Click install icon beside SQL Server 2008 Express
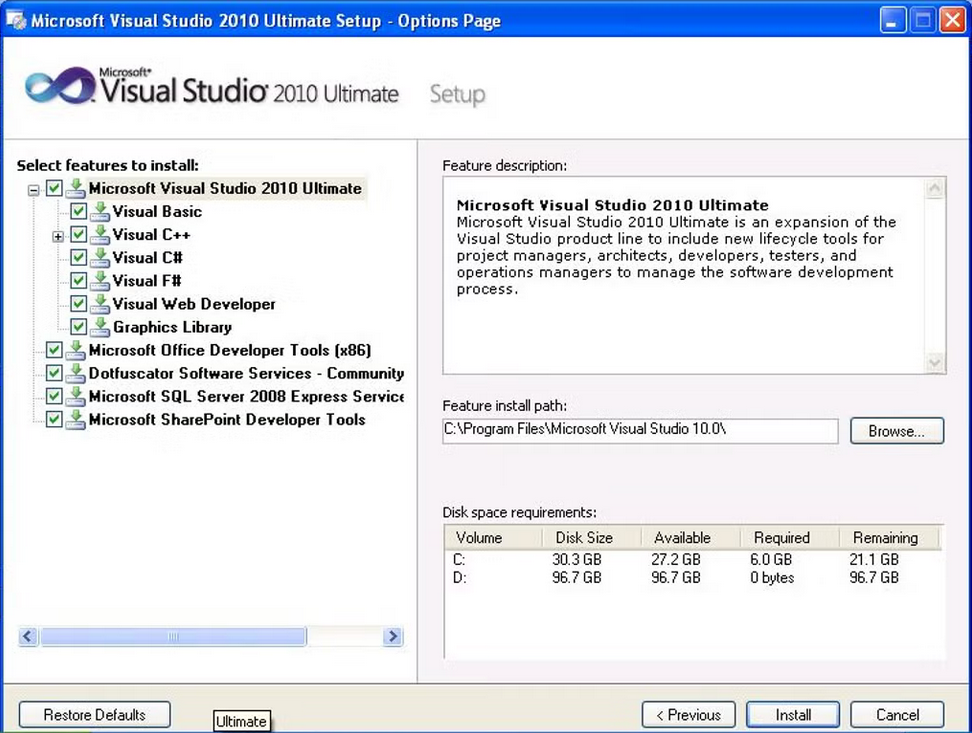The image size is (972, 733). [x=76, y=396]
